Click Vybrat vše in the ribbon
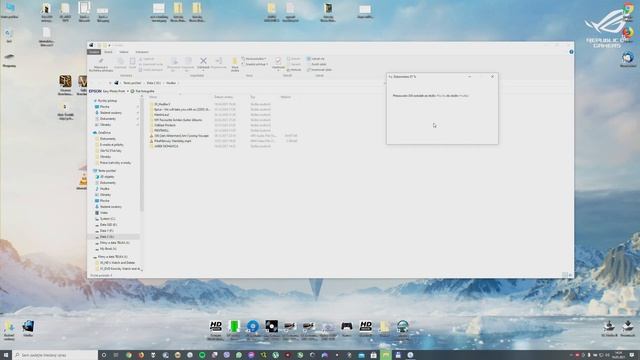 316,59
